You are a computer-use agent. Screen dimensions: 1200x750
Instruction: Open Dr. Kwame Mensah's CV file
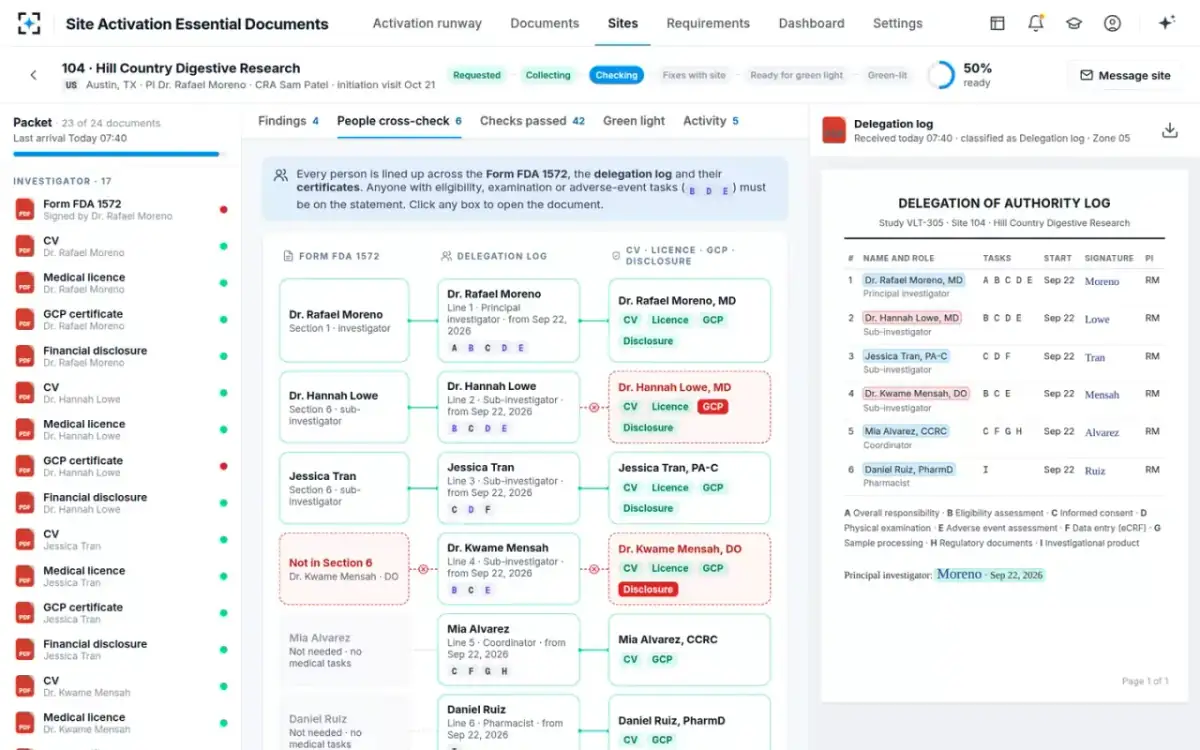point(120,686)
